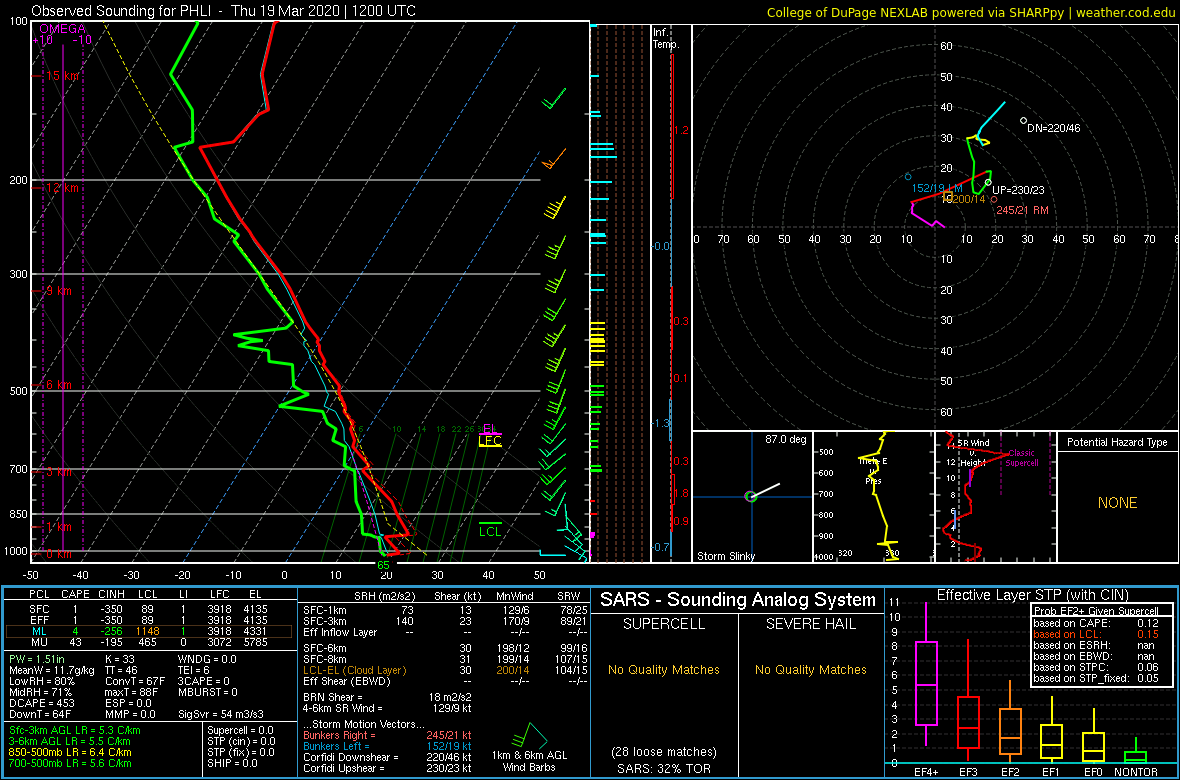Click the based on CAPE probability row

1096,623
